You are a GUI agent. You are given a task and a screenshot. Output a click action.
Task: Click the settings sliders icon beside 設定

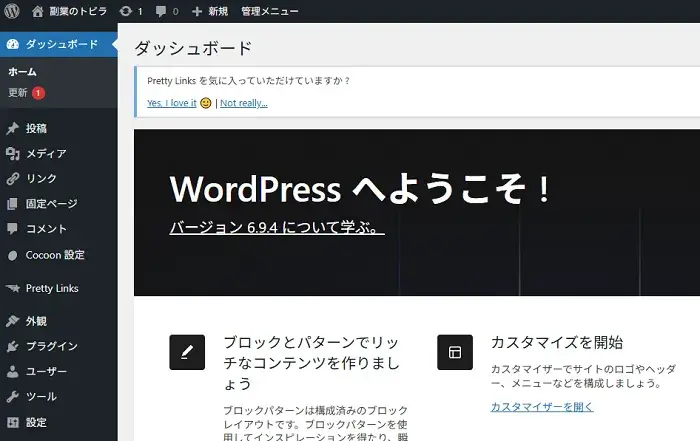pyautogui.click(x=13, y=422)
